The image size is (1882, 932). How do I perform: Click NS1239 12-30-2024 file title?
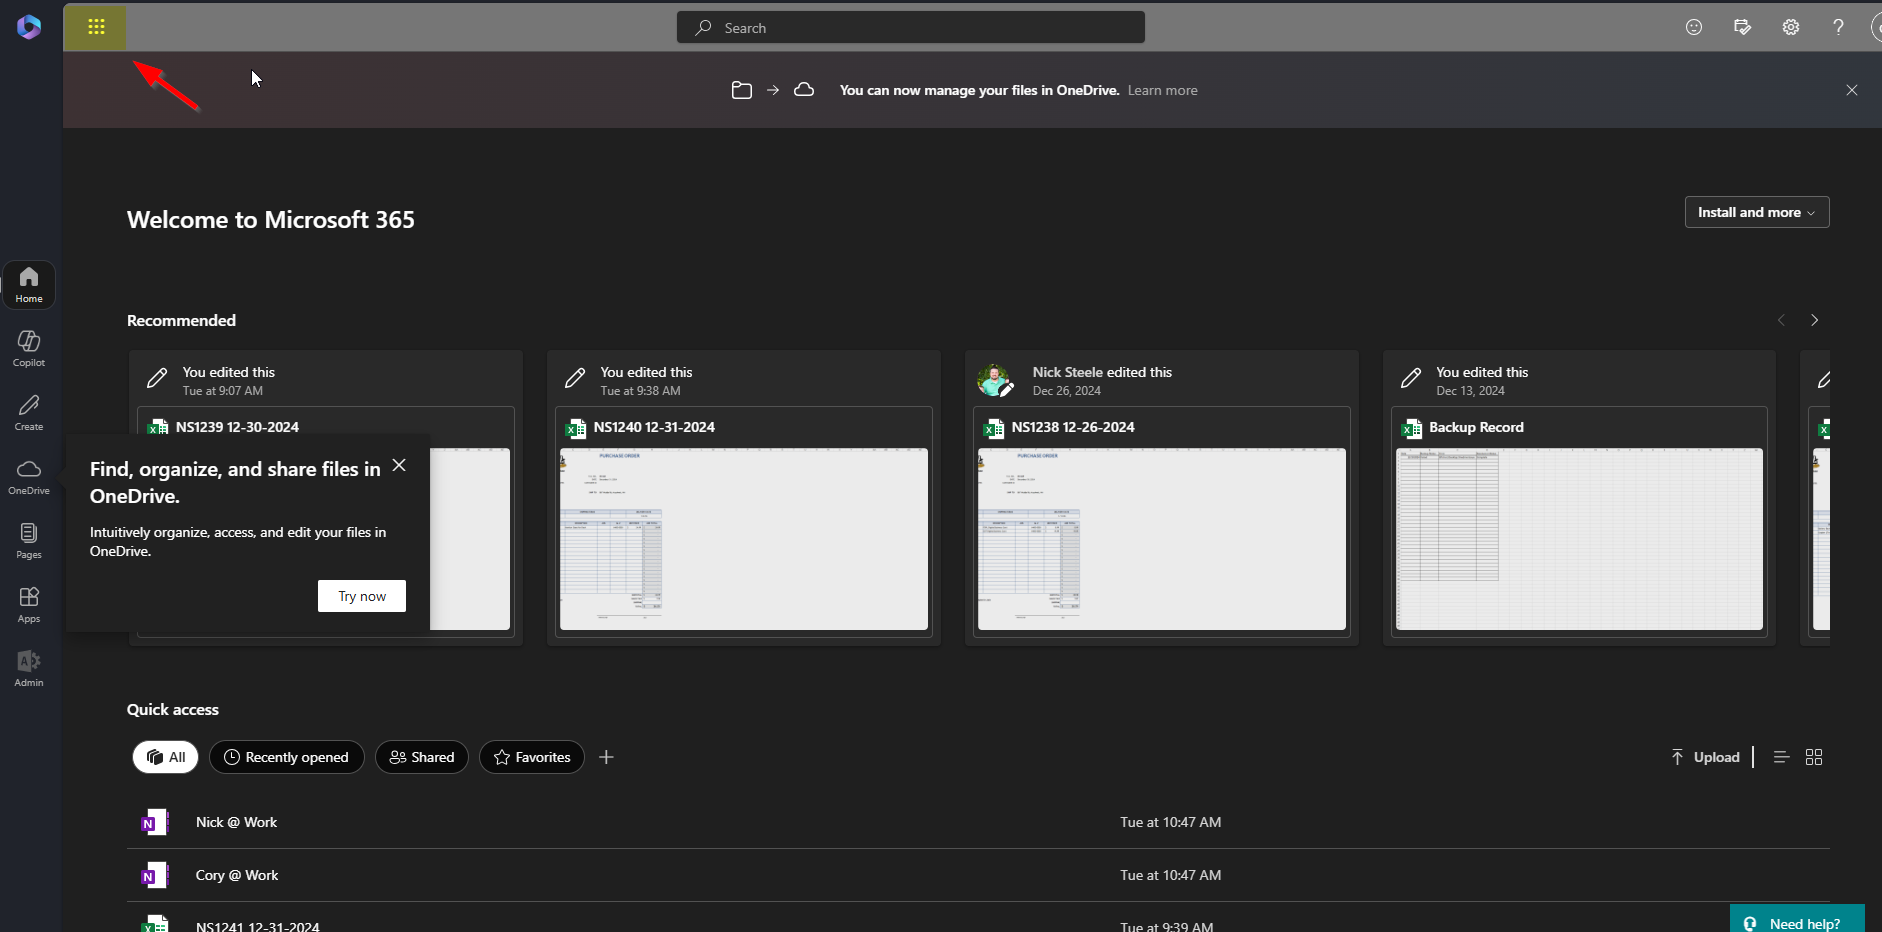(237, 427)
